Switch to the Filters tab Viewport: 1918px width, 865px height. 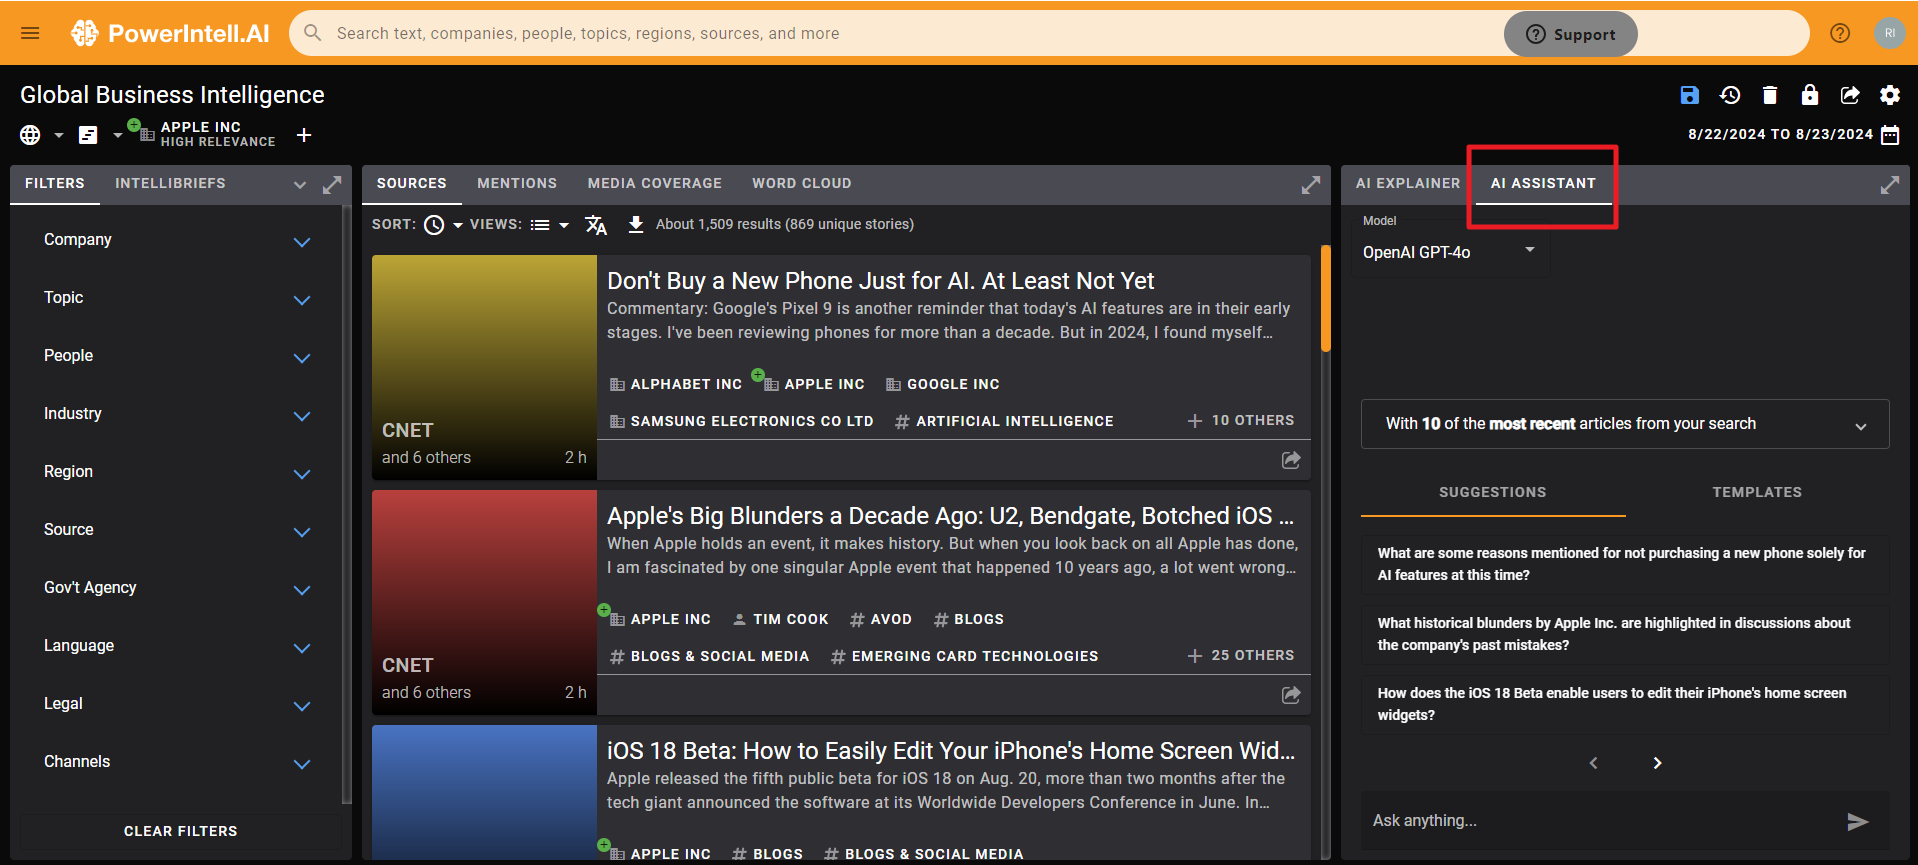point(55,184)
